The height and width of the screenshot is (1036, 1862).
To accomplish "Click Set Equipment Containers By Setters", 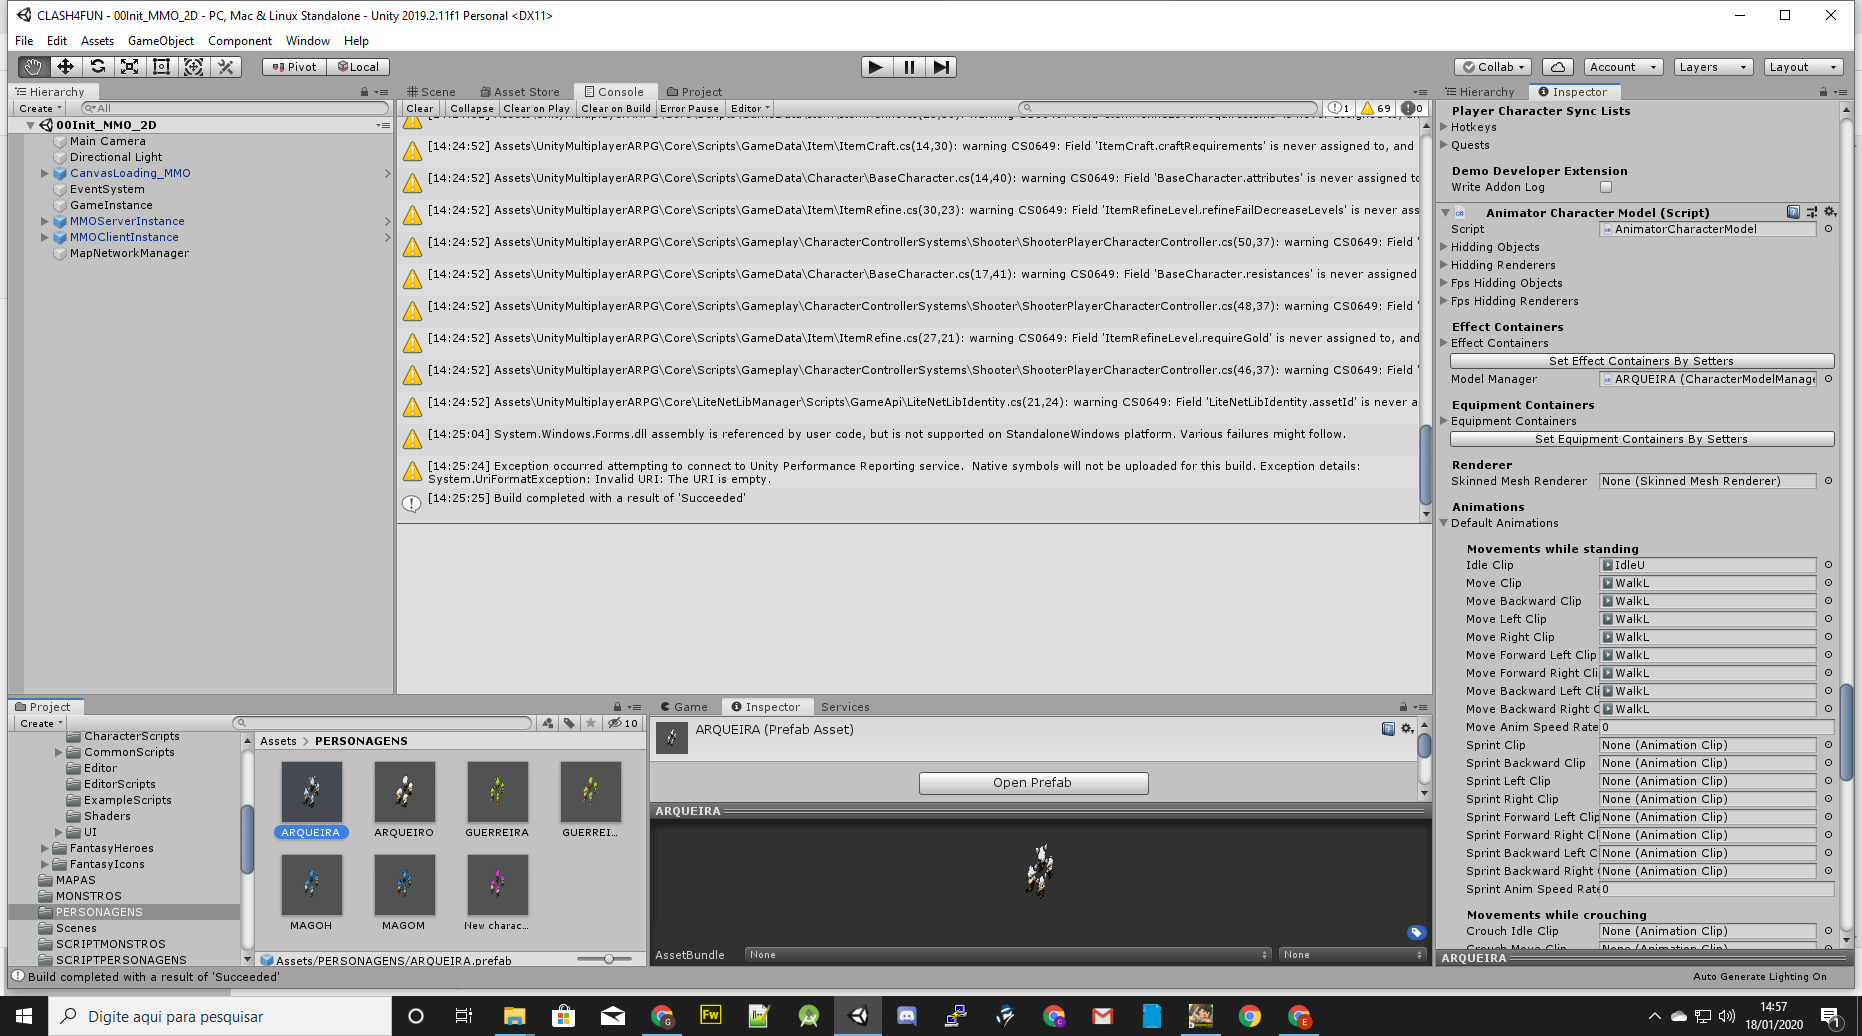I will tap(1641, 438).
